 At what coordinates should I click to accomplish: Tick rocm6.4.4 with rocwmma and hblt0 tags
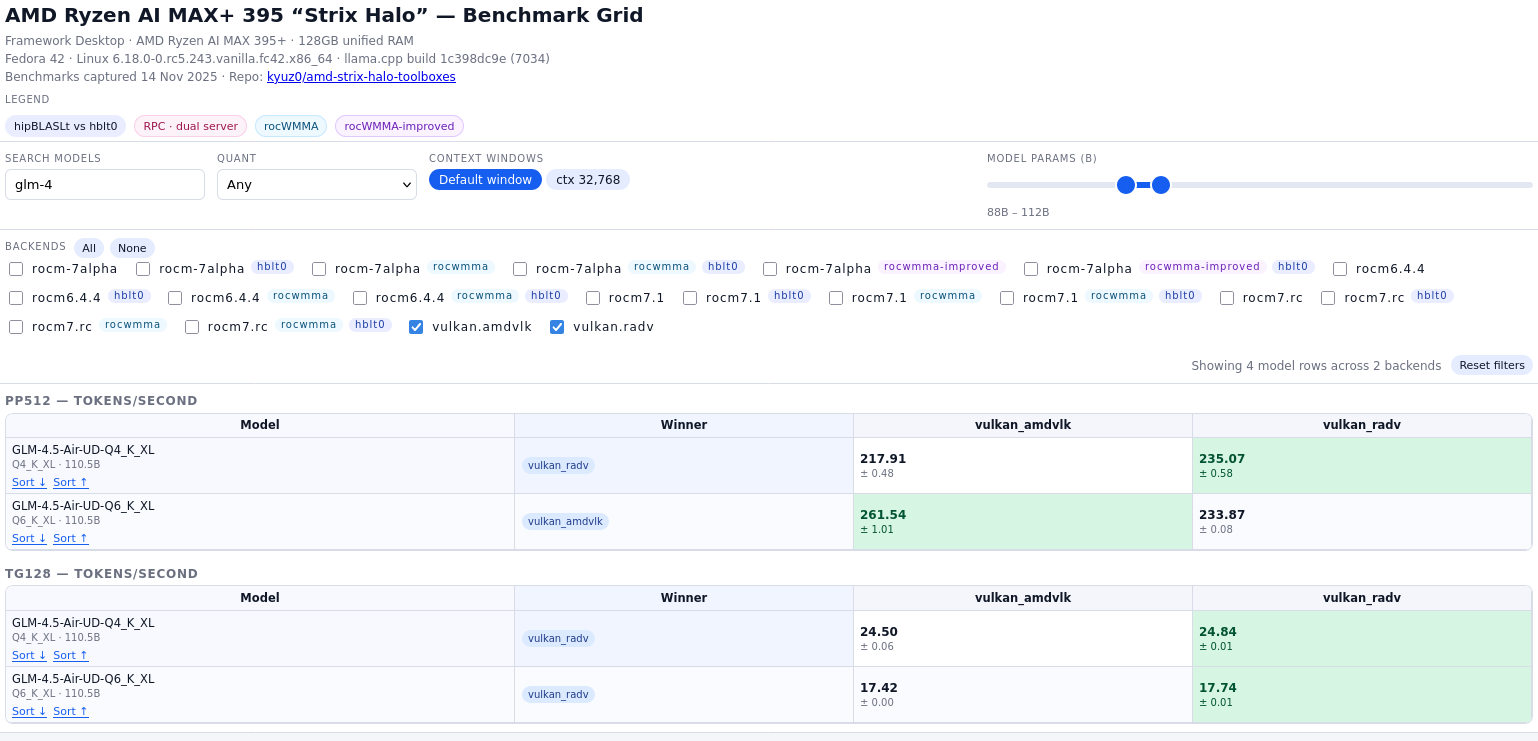(360, 298)
